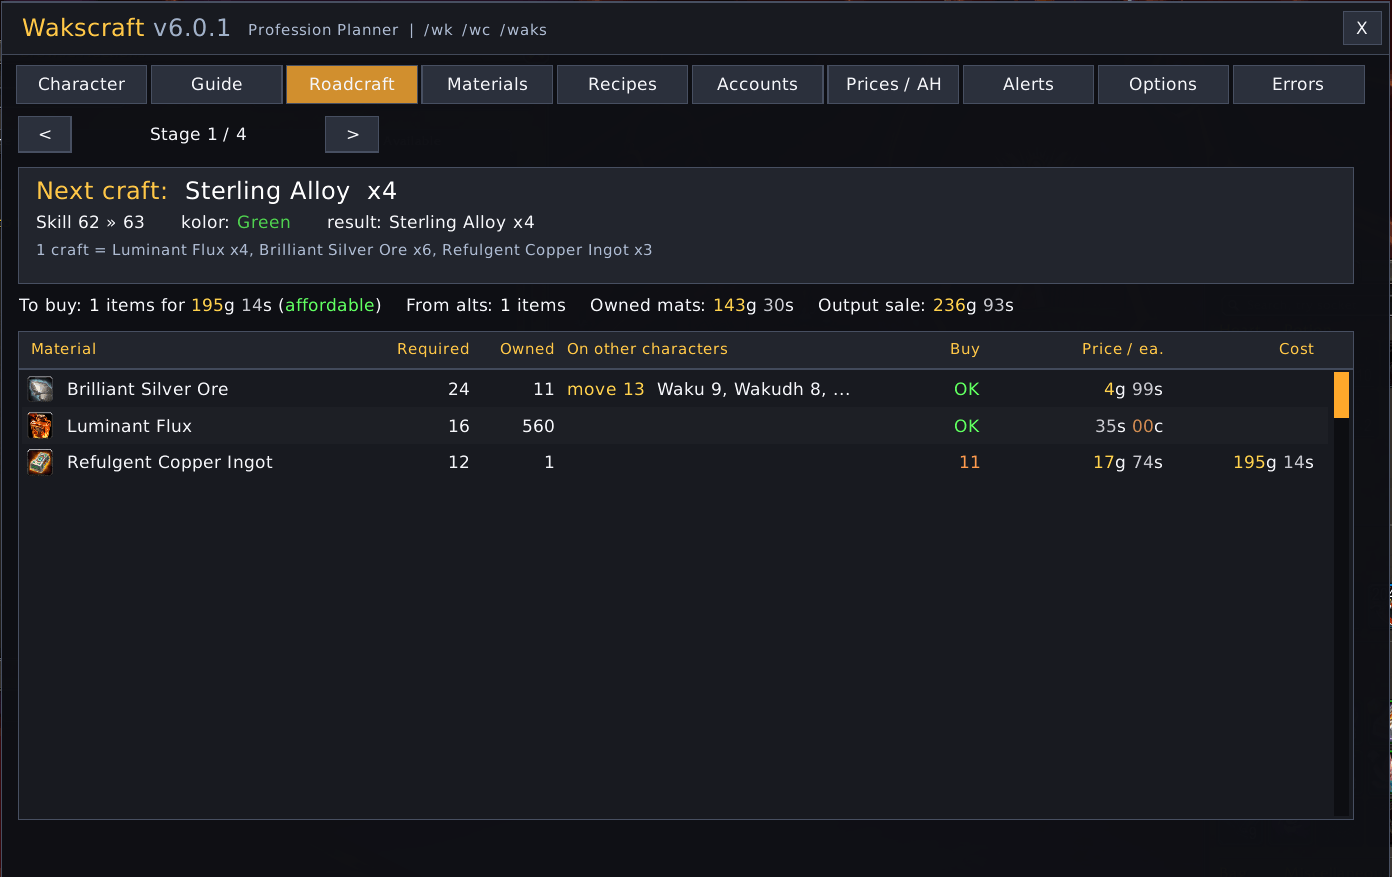Select the Brilliant Silver Ore row name
Viewport: 1392px width, 877px height.
point(148,389)
